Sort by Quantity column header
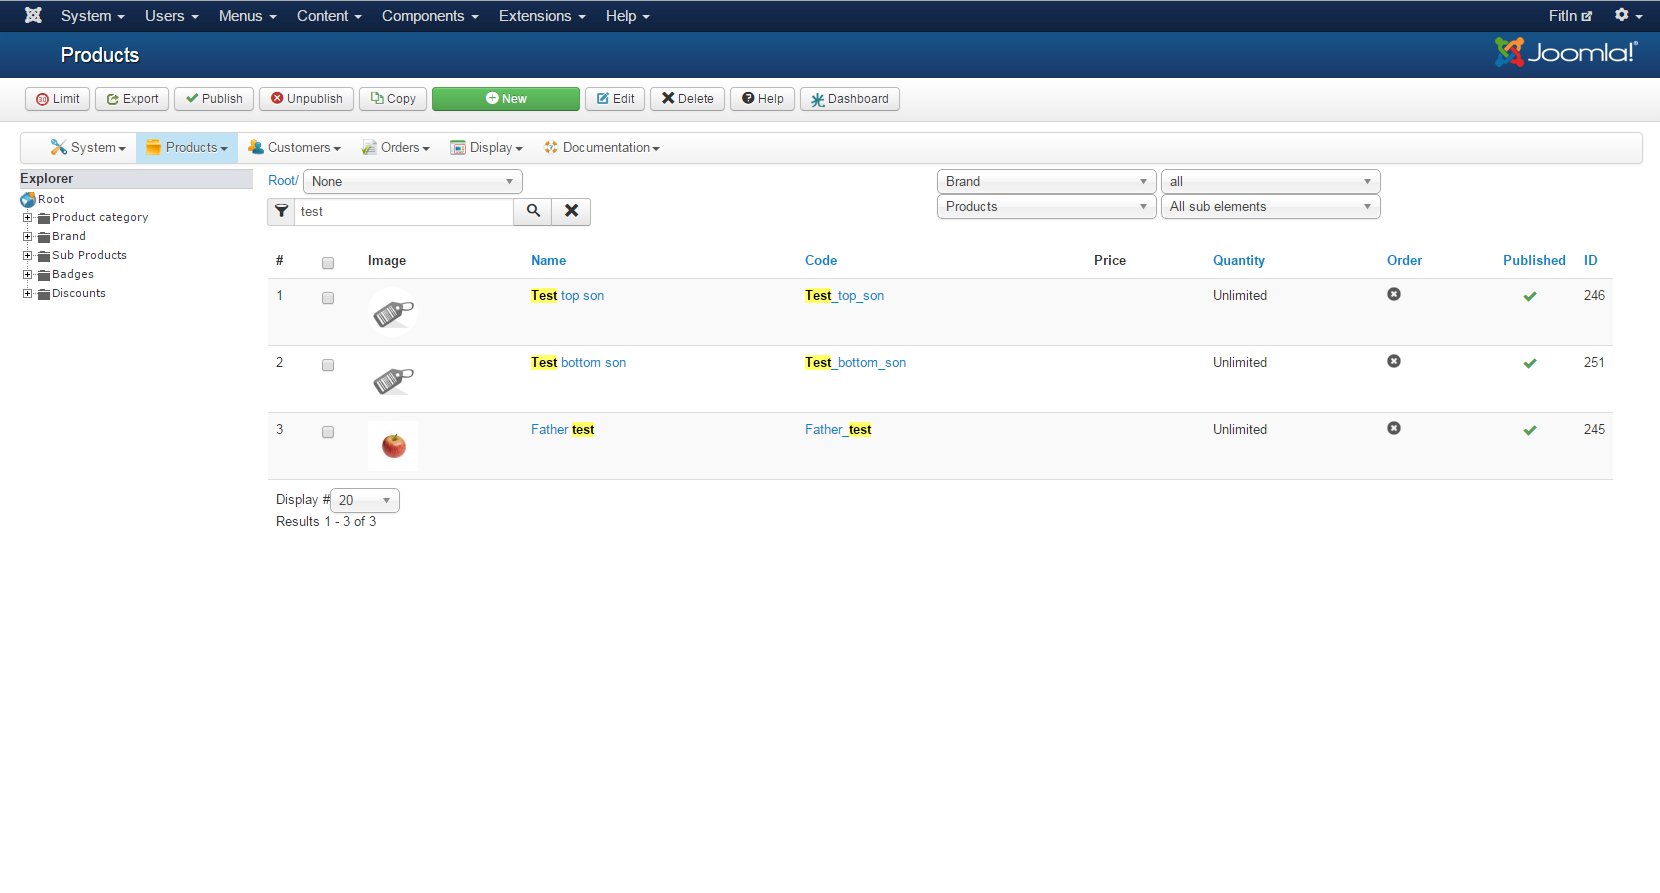This screenshot has height=893, width=1660. (1239, 260)
